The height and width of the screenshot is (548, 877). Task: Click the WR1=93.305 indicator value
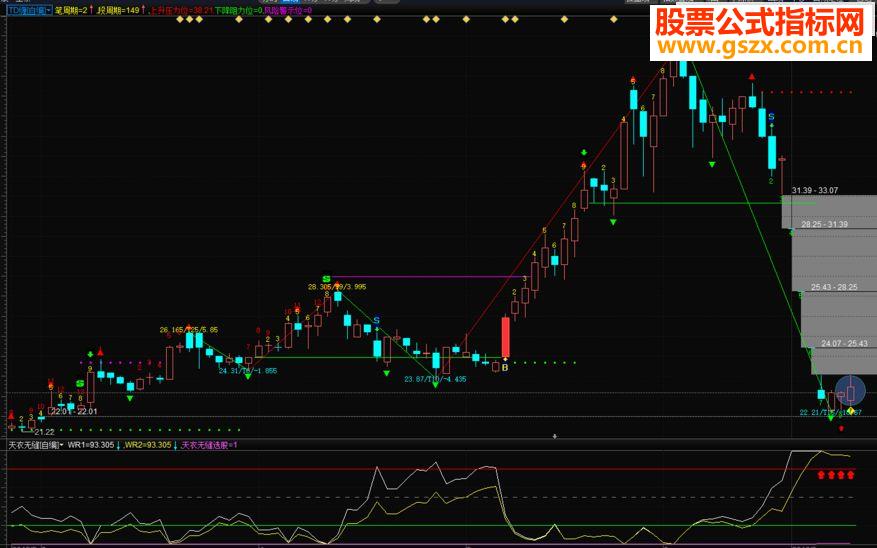coord(91,445)
